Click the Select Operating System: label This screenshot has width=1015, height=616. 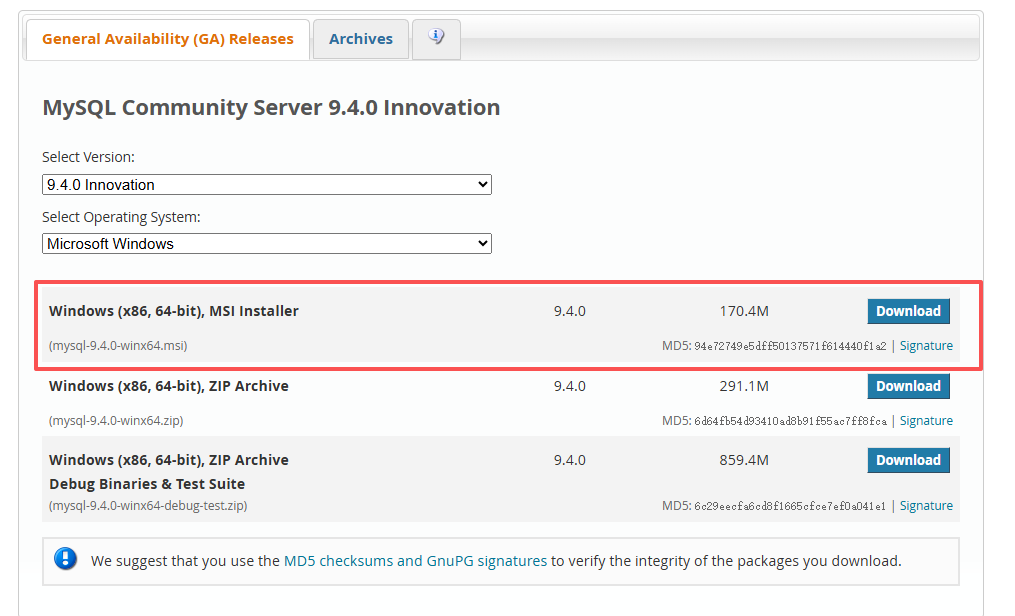(121, 217)
